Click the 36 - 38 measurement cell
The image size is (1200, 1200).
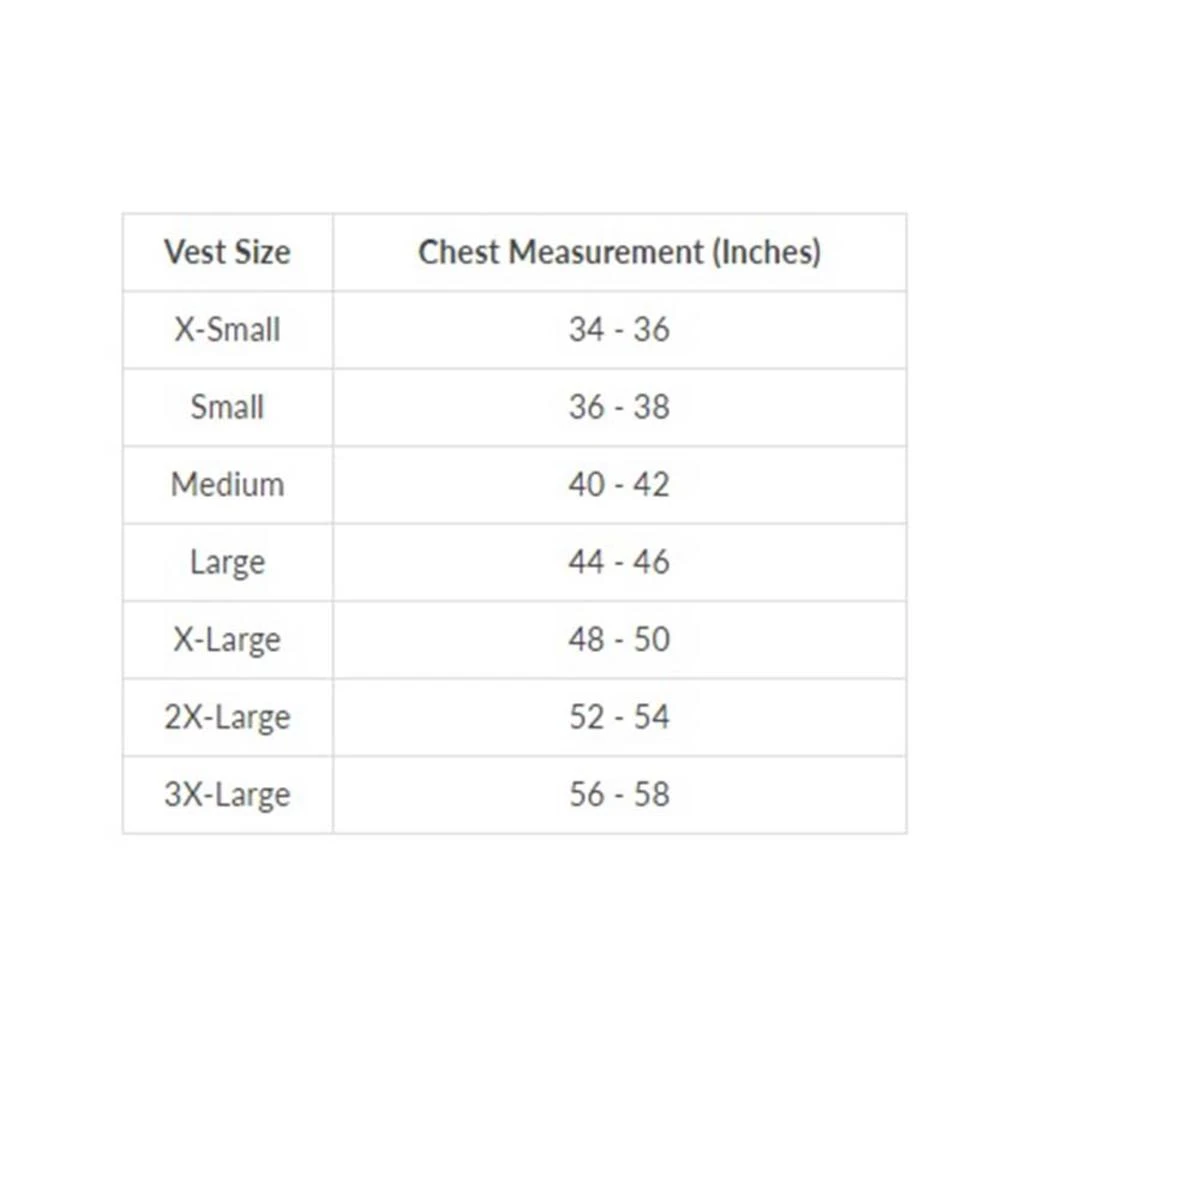[619, 407]
